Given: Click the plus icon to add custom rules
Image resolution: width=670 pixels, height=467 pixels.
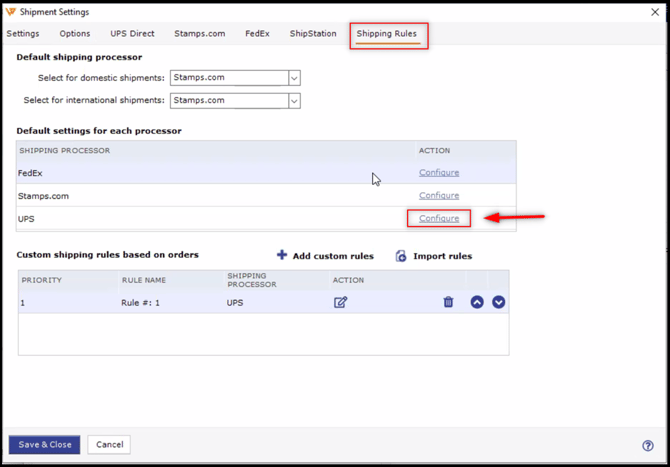Looking at the screenshot, I should 282,255.
